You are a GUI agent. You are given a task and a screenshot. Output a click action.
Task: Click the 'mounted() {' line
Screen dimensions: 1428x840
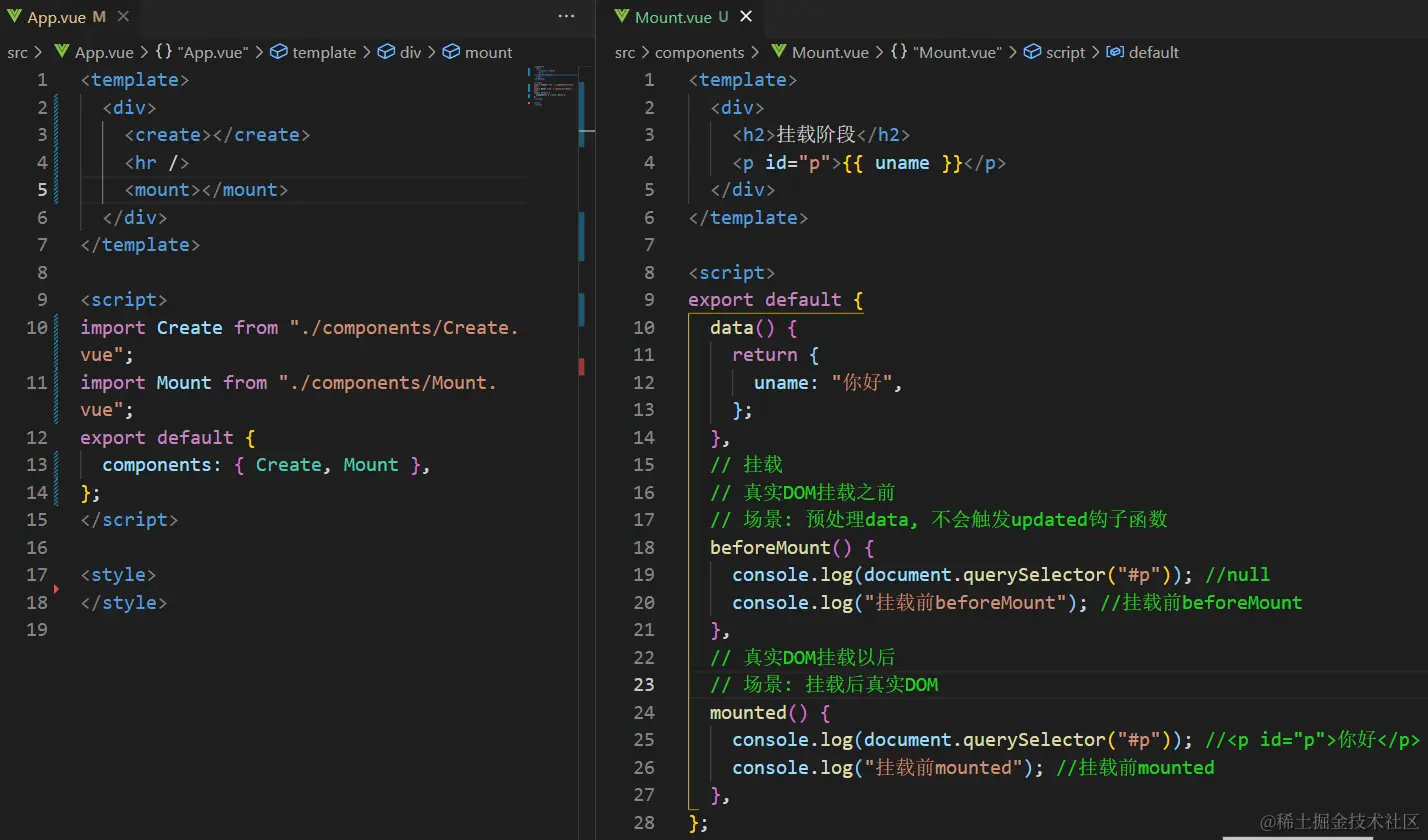coord(770,712)
